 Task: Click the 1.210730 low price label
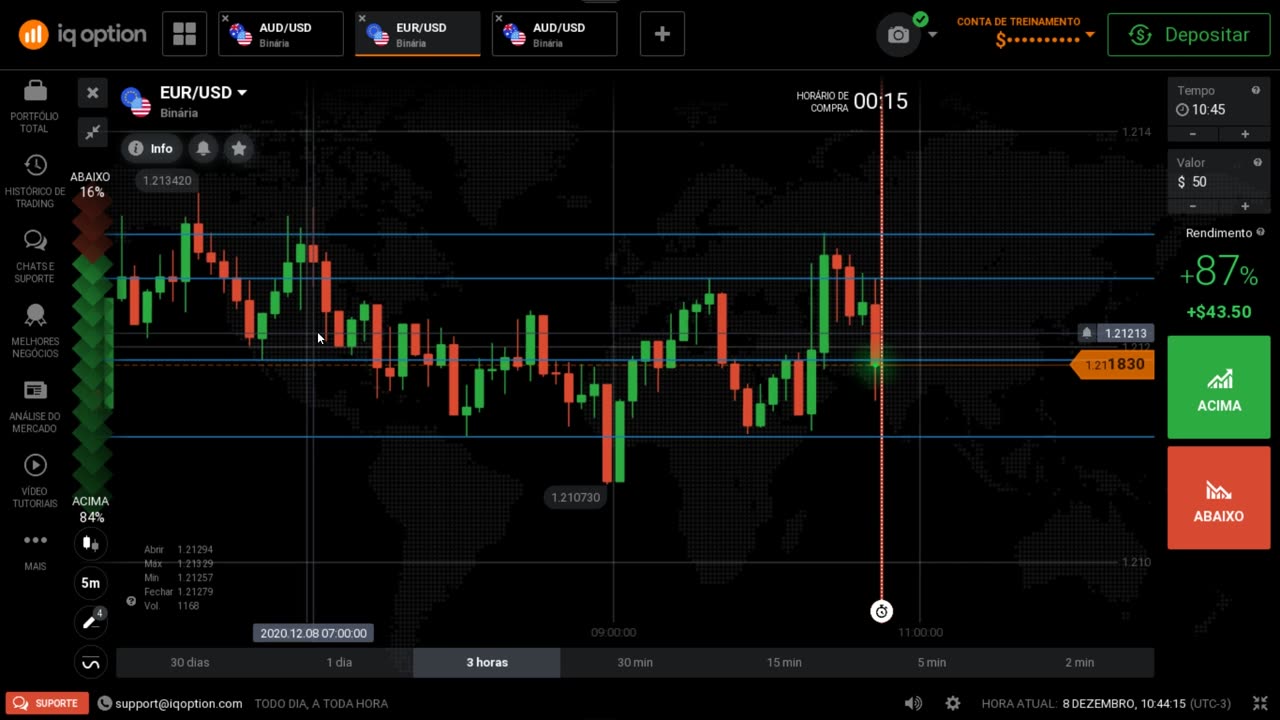pos(576,497)
